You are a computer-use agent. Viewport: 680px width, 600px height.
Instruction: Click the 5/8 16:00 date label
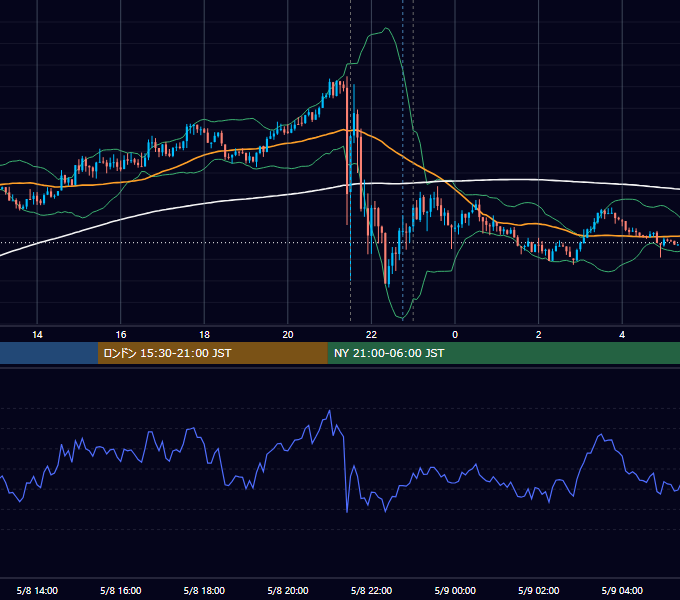click(121, 591)
